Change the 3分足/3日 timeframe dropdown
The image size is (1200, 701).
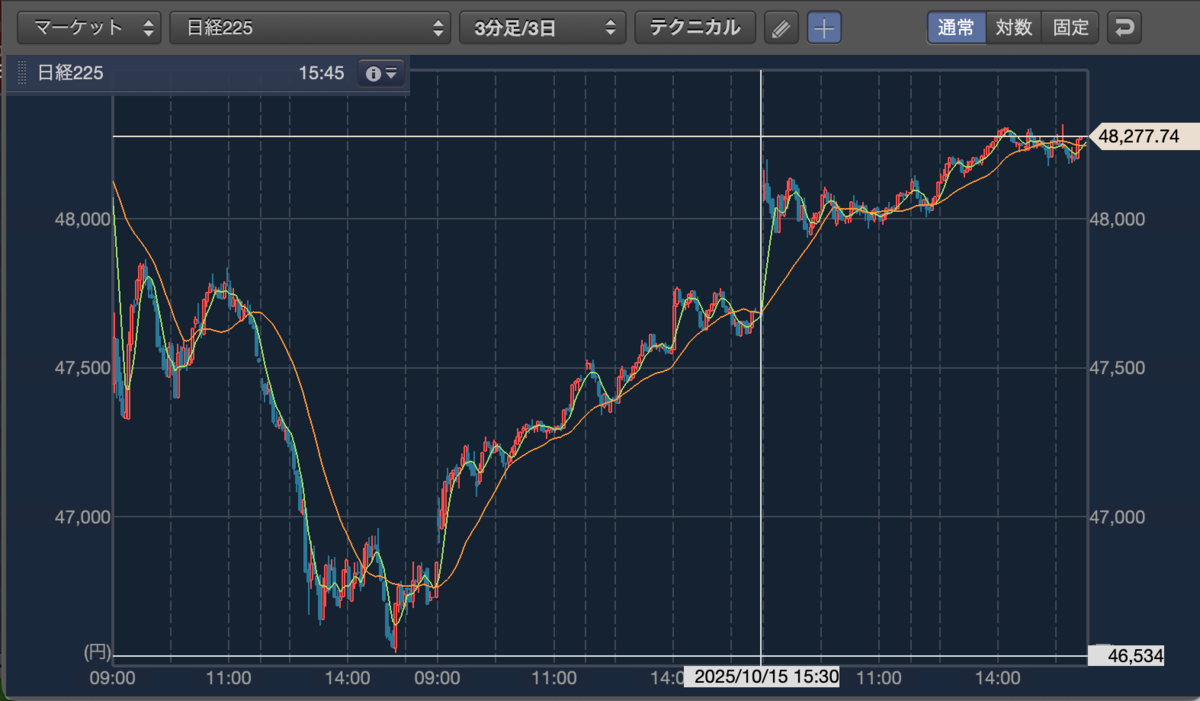coord(542,28)
